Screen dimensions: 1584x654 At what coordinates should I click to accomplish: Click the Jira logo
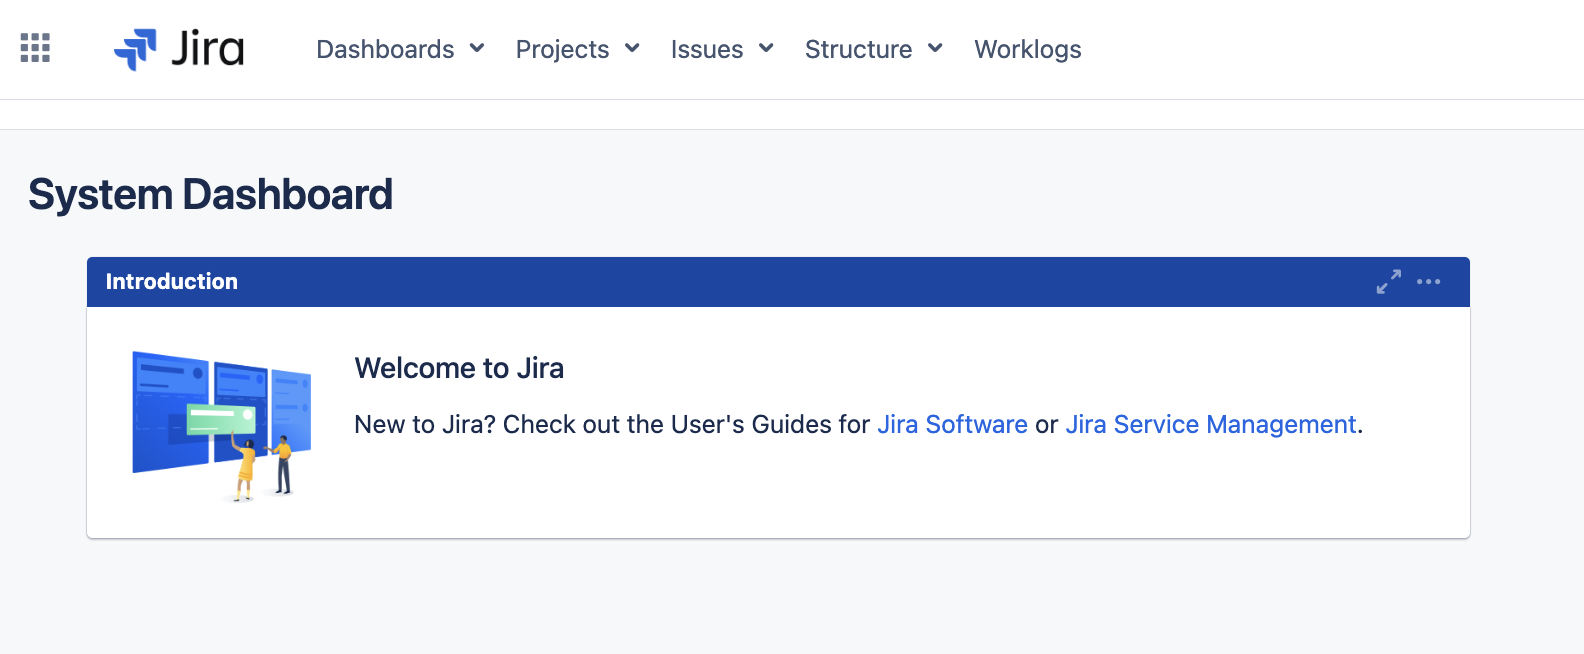click(179, 49)
